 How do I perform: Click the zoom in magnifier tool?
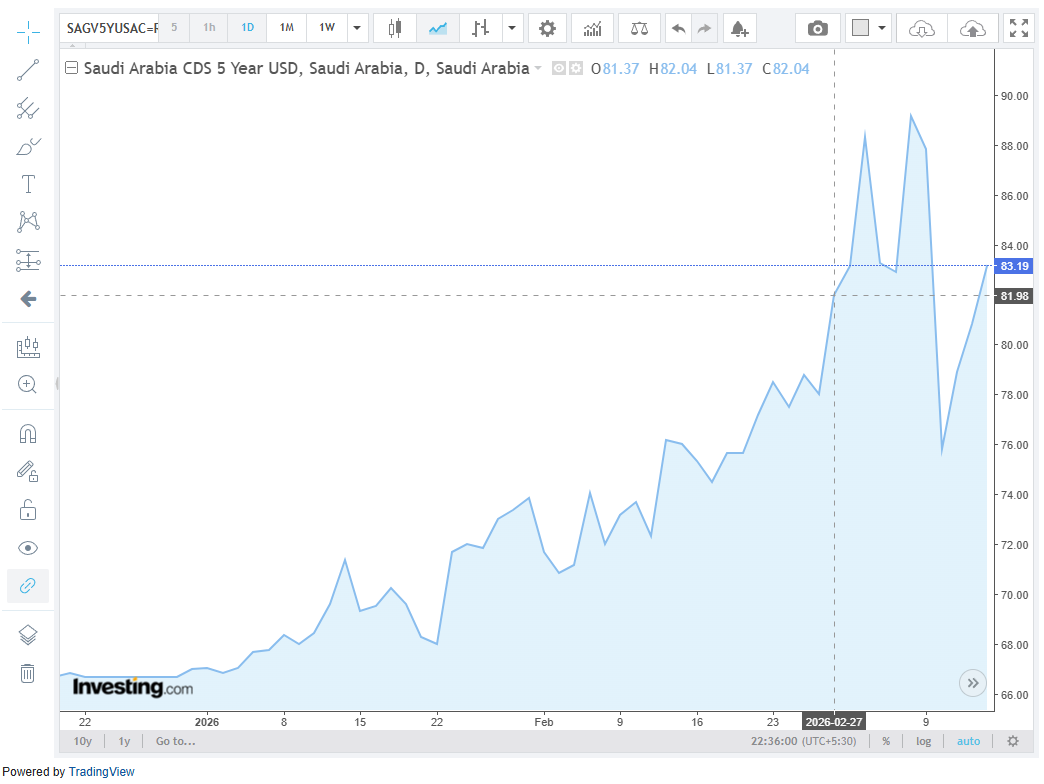coord(28,385)
